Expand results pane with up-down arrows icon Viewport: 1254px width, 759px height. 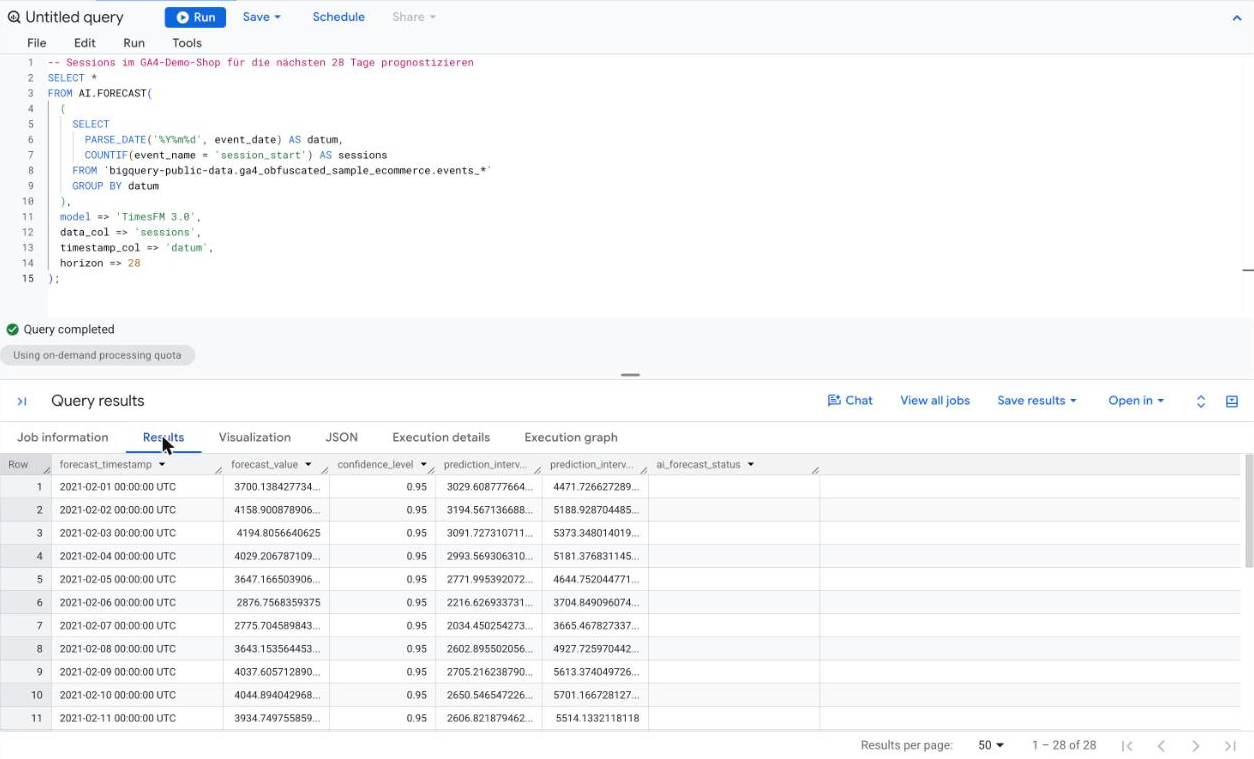1201,401
